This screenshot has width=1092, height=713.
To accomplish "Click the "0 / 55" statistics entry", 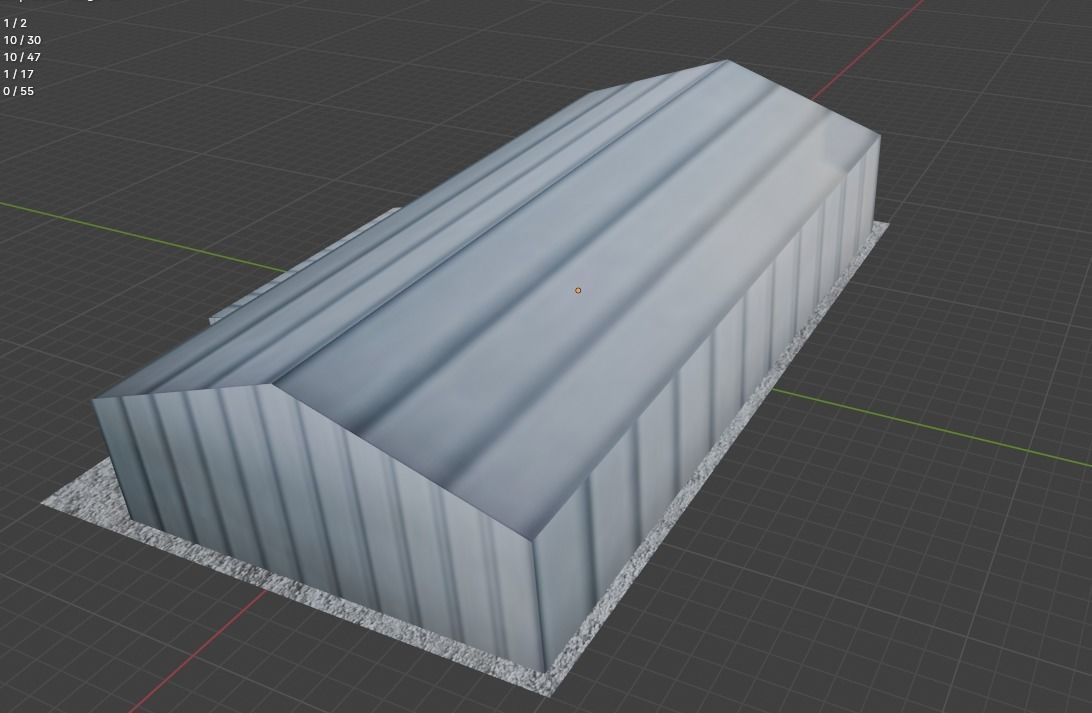I will tap(18, 91).
